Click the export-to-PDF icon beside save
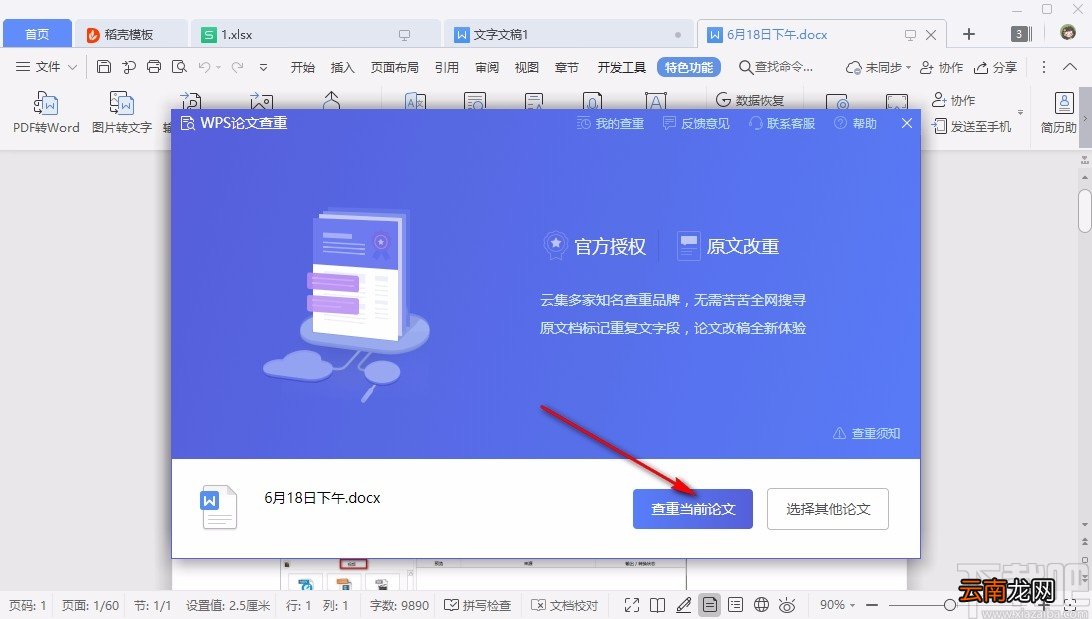 pos(129,67)
